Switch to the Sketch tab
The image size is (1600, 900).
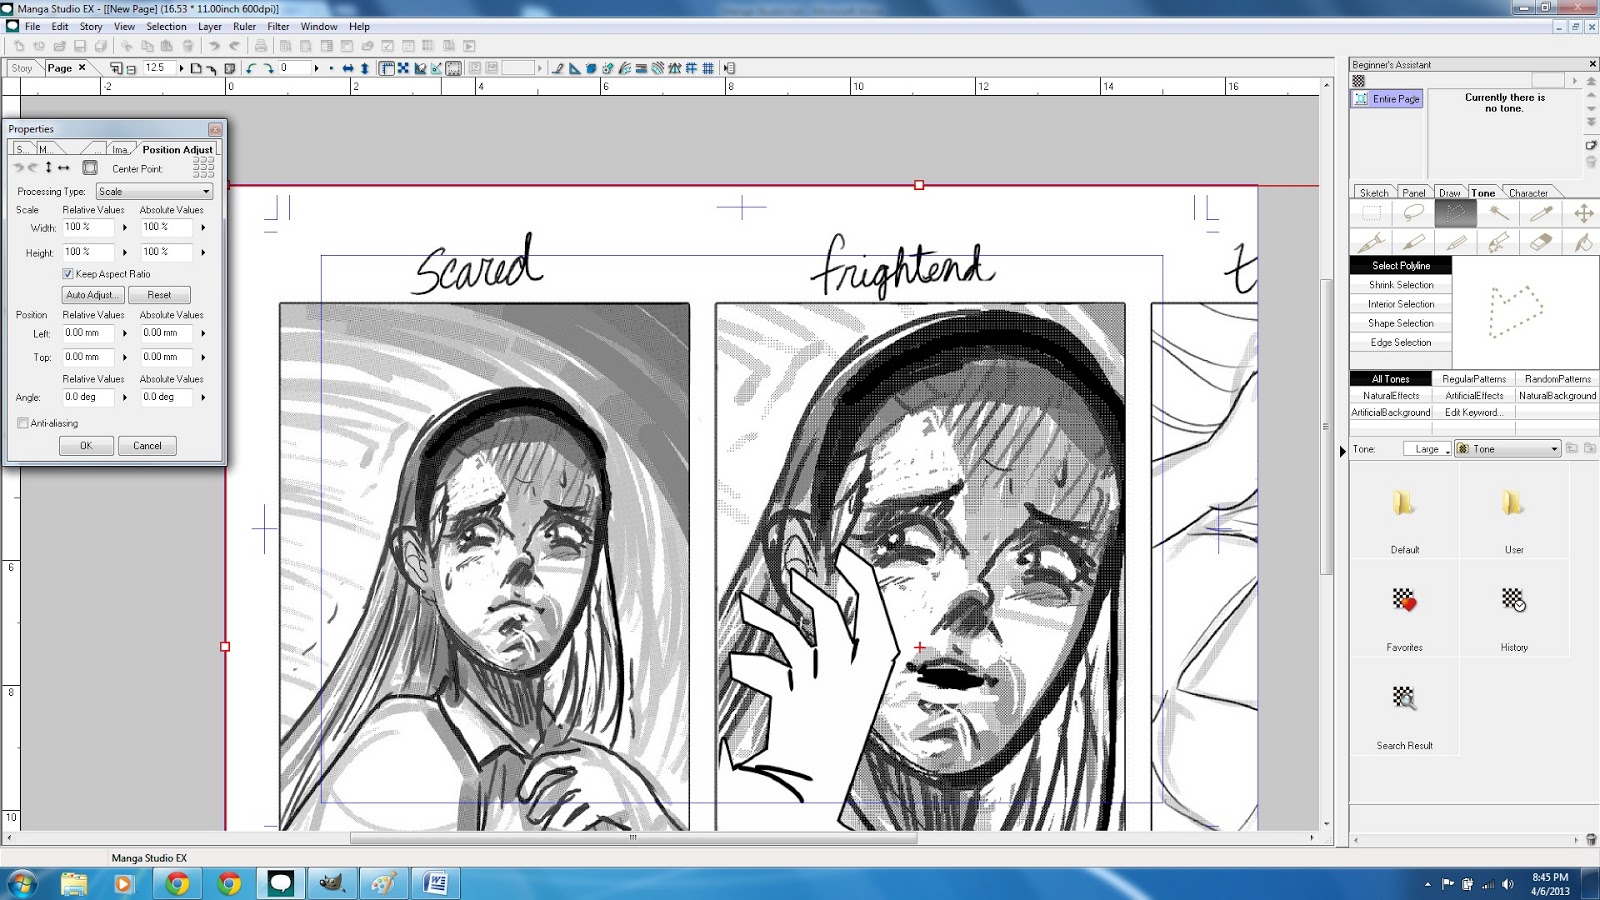point(1374,193)
